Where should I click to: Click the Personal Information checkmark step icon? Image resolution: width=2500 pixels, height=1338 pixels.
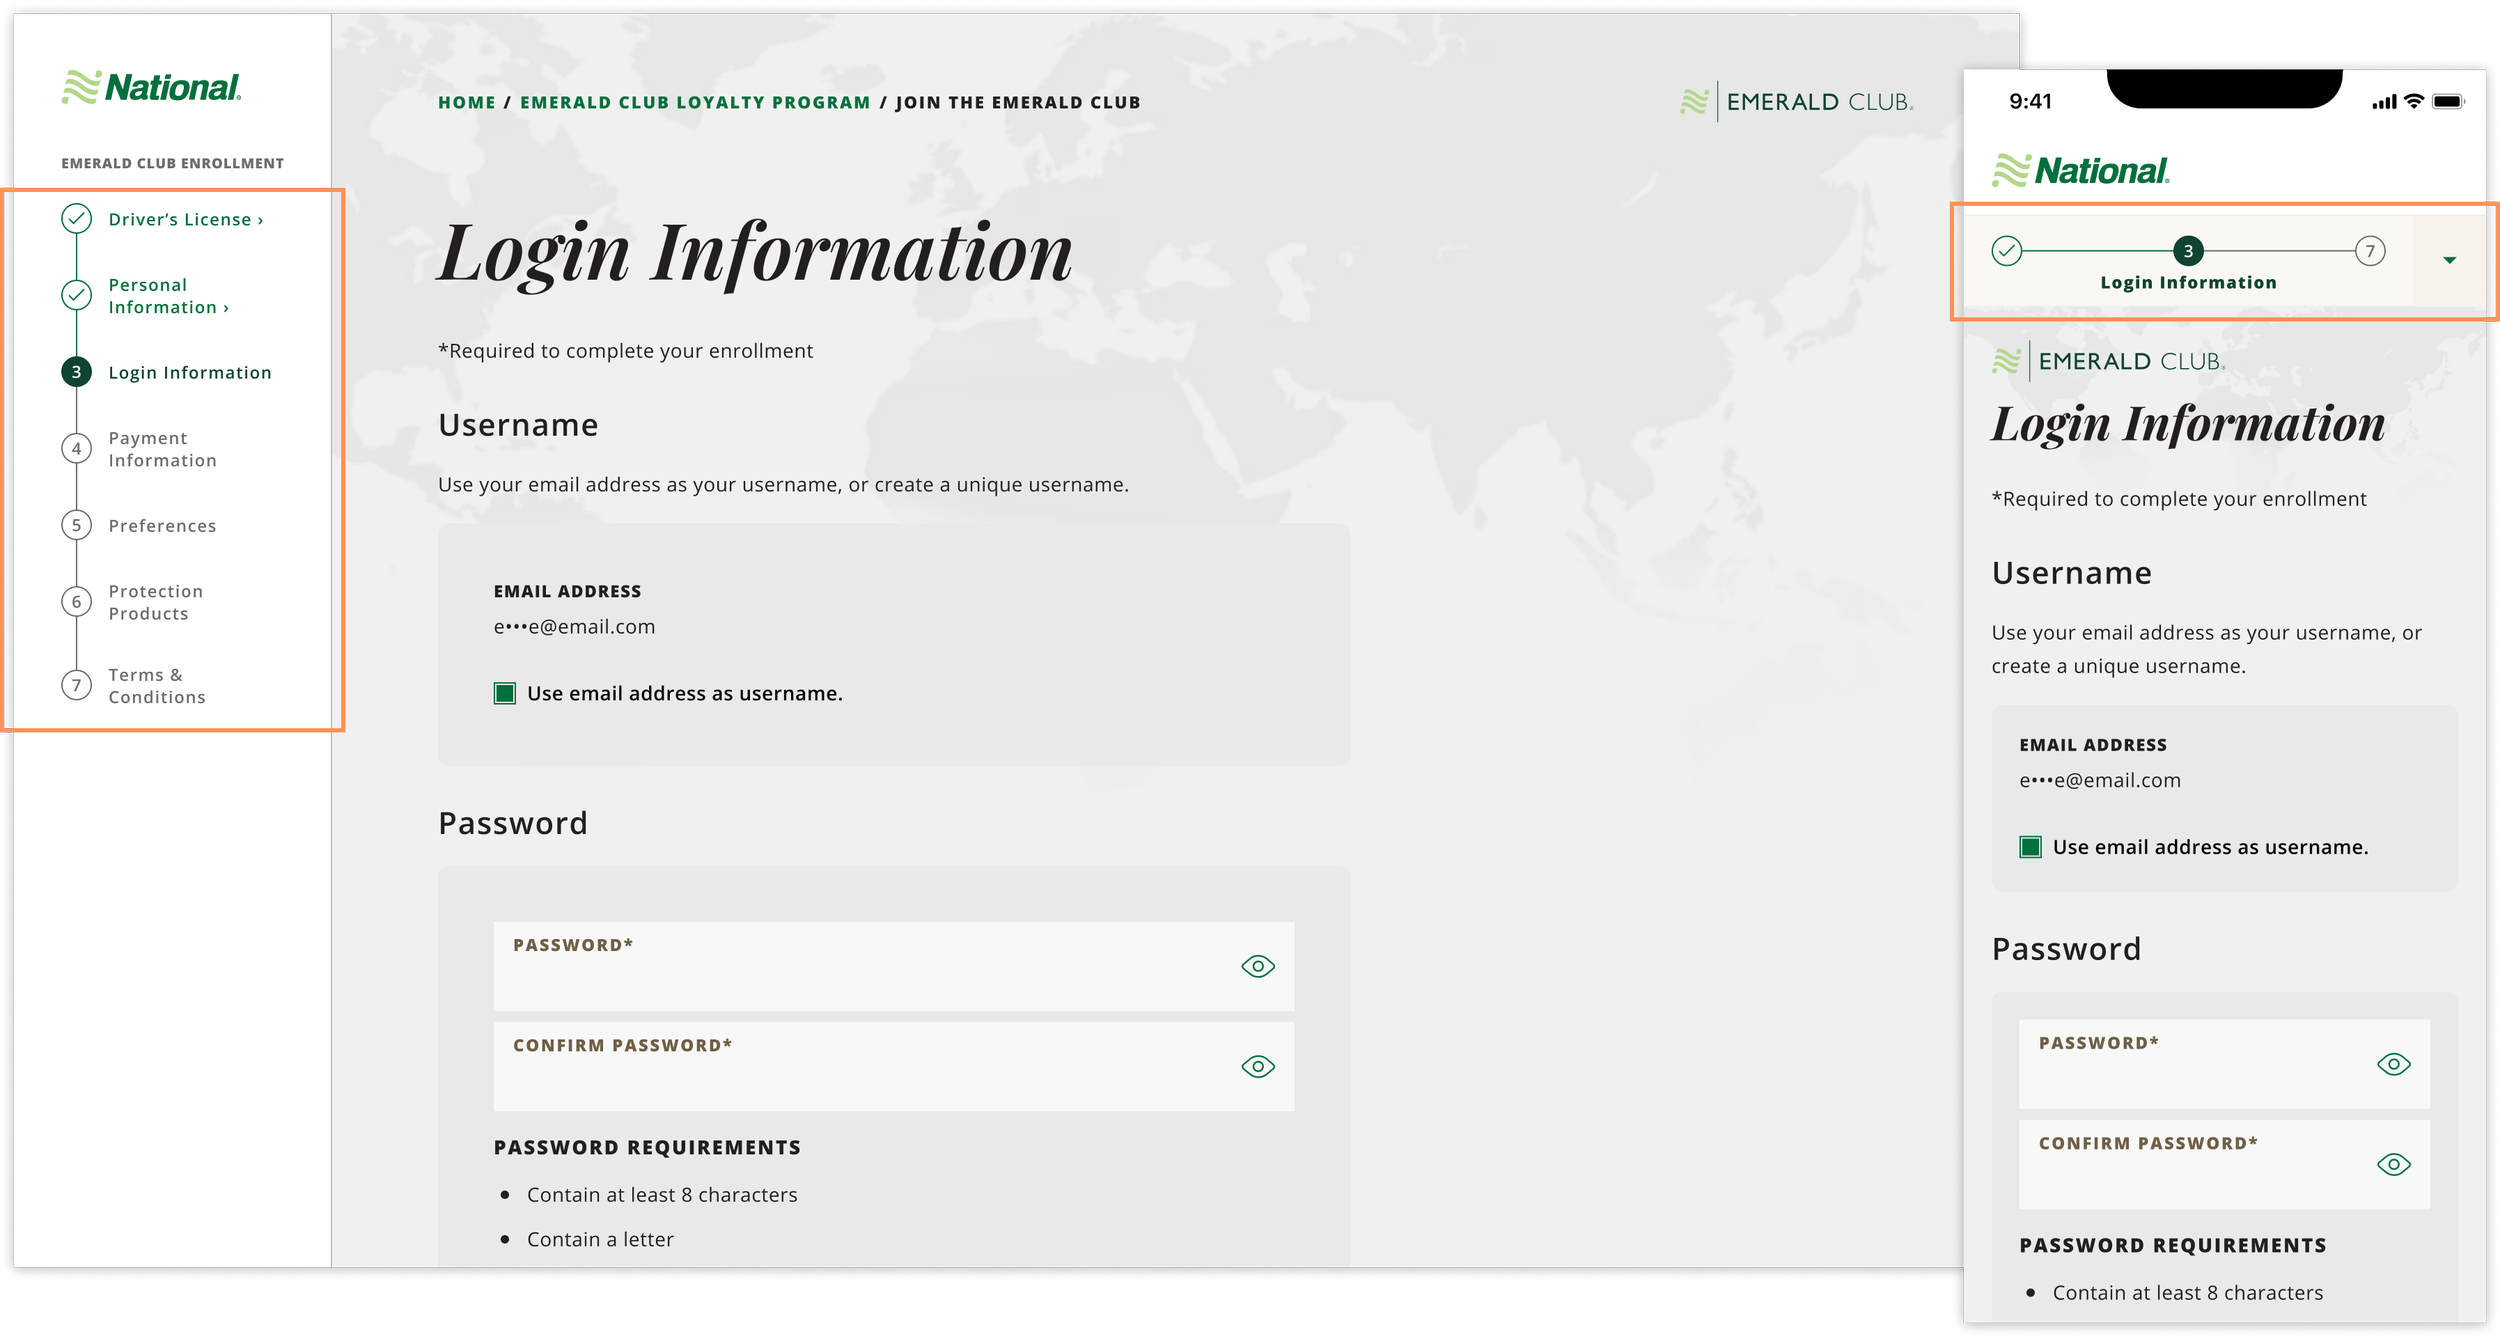77,295
